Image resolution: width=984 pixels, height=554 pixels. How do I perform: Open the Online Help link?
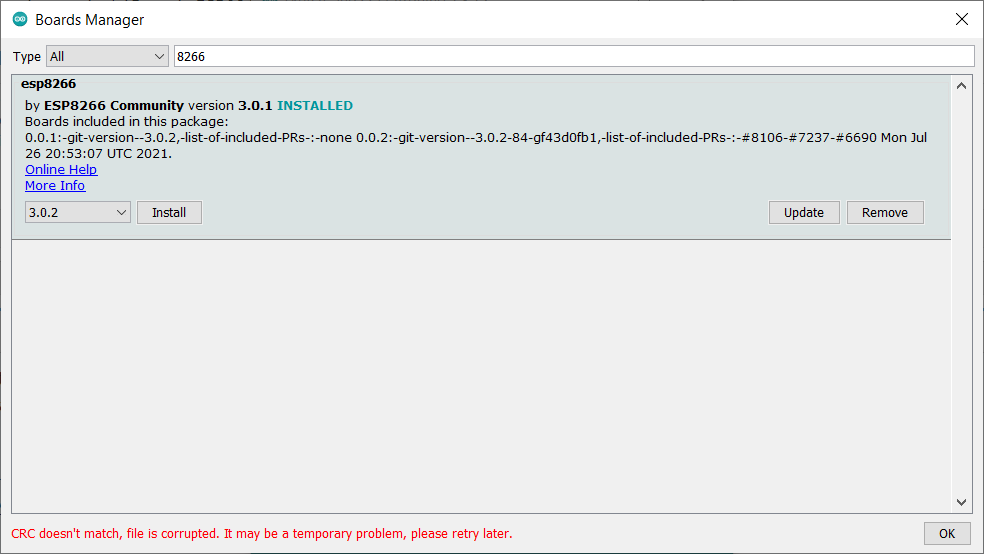(x=61, y=169)
